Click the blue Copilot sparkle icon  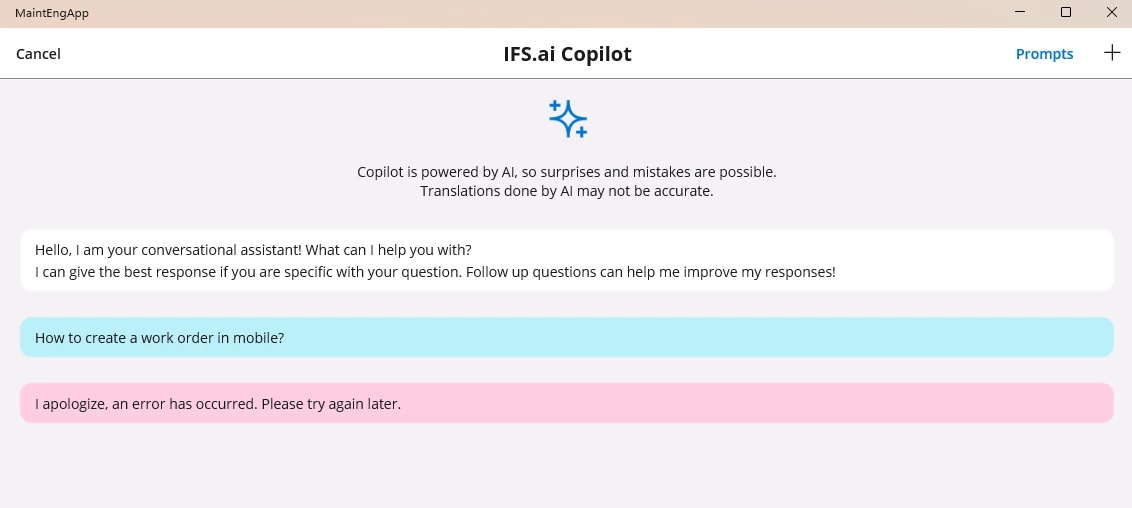pyautogui.click(x=567, y=118)
